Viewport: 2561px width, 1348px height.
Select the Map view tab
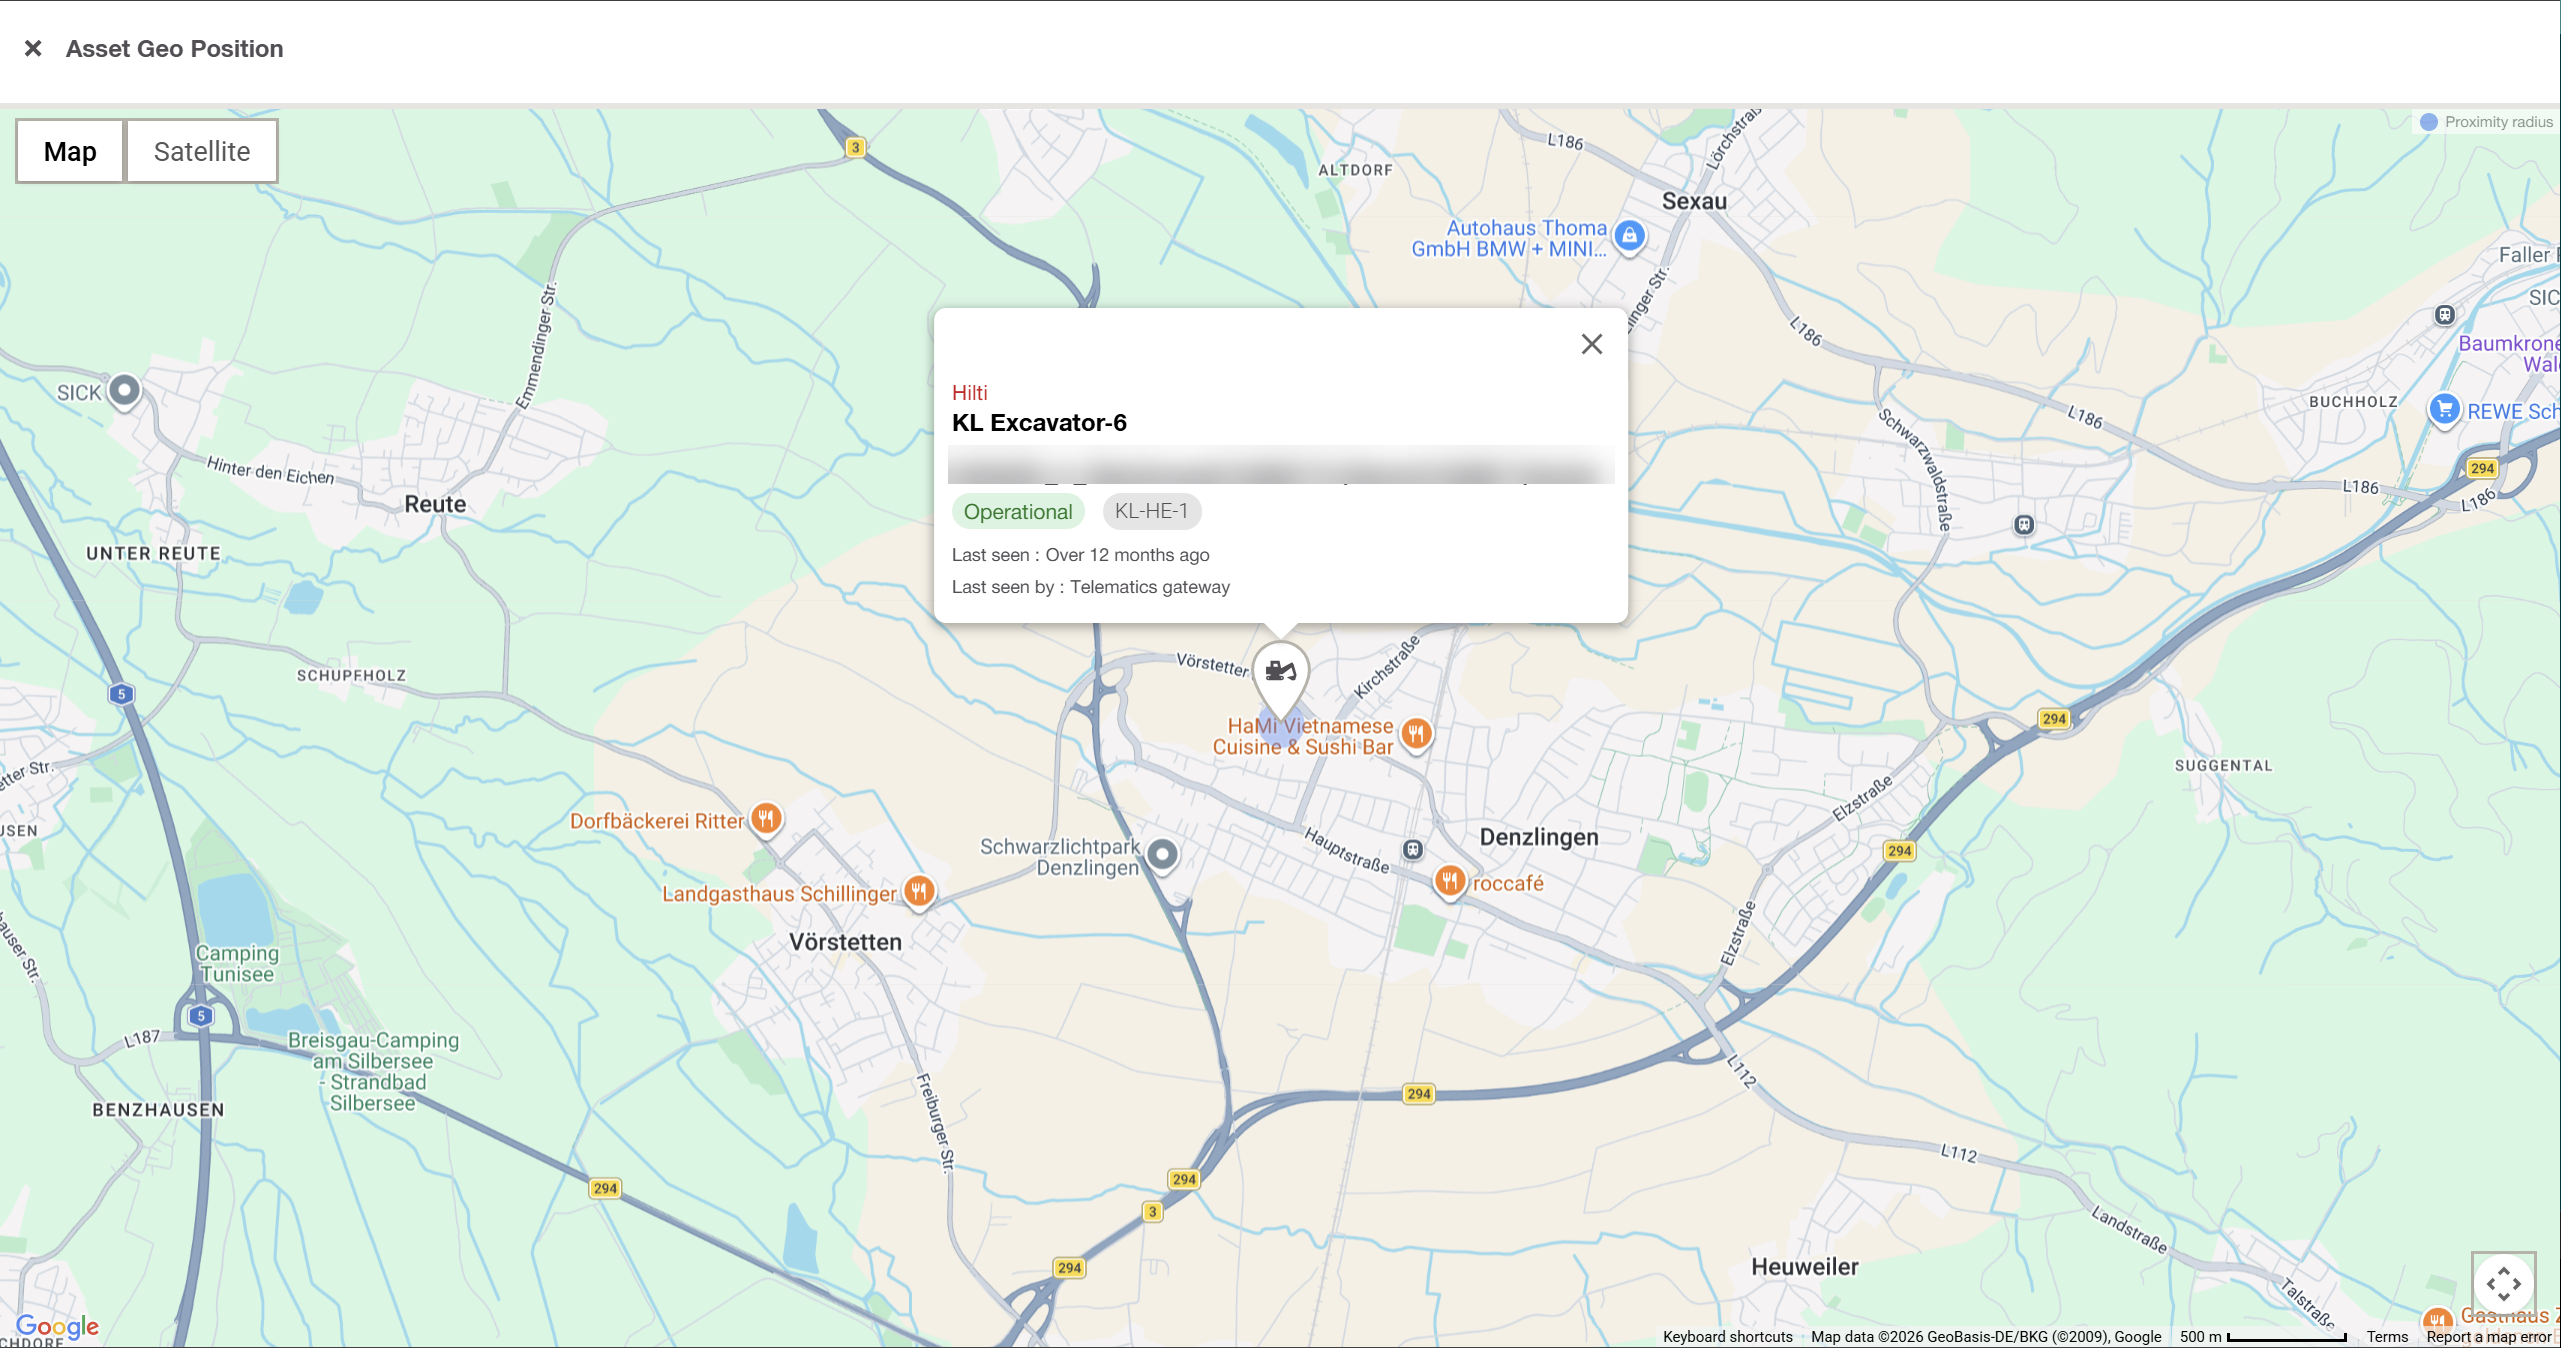point(70,151)
